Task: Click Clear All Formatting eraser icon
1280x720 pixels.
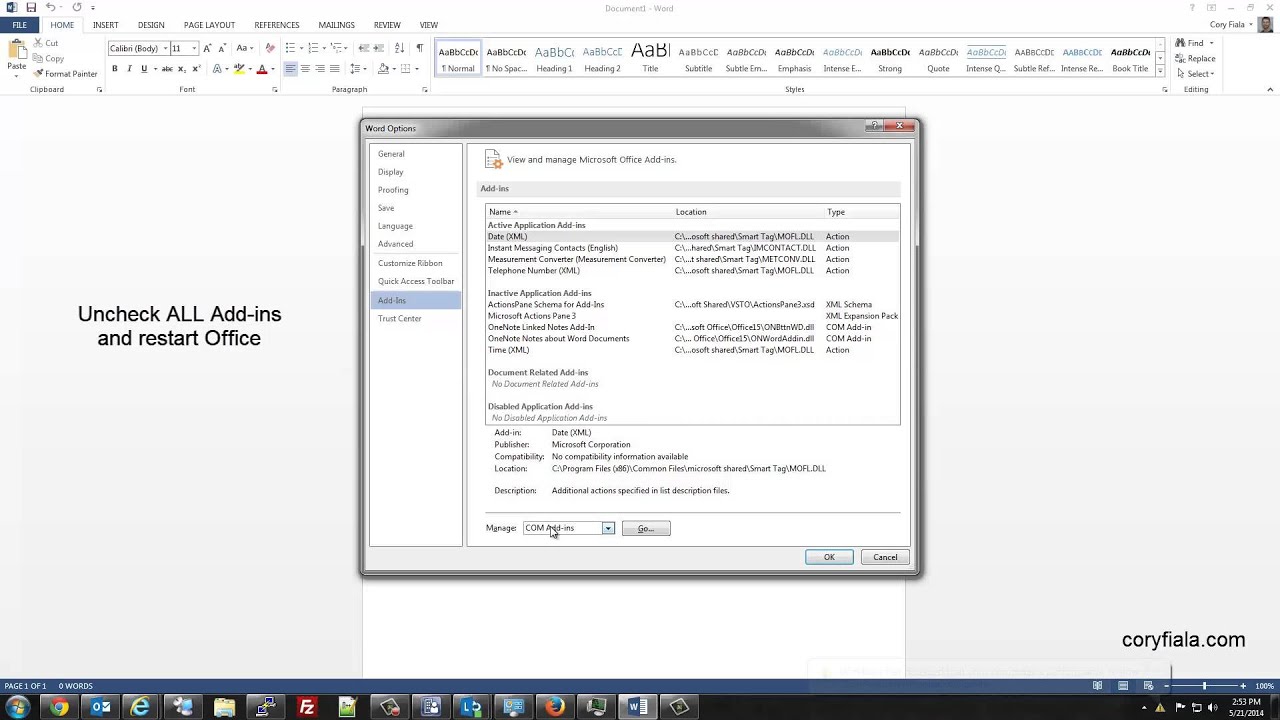Action: tap(270, 48)
